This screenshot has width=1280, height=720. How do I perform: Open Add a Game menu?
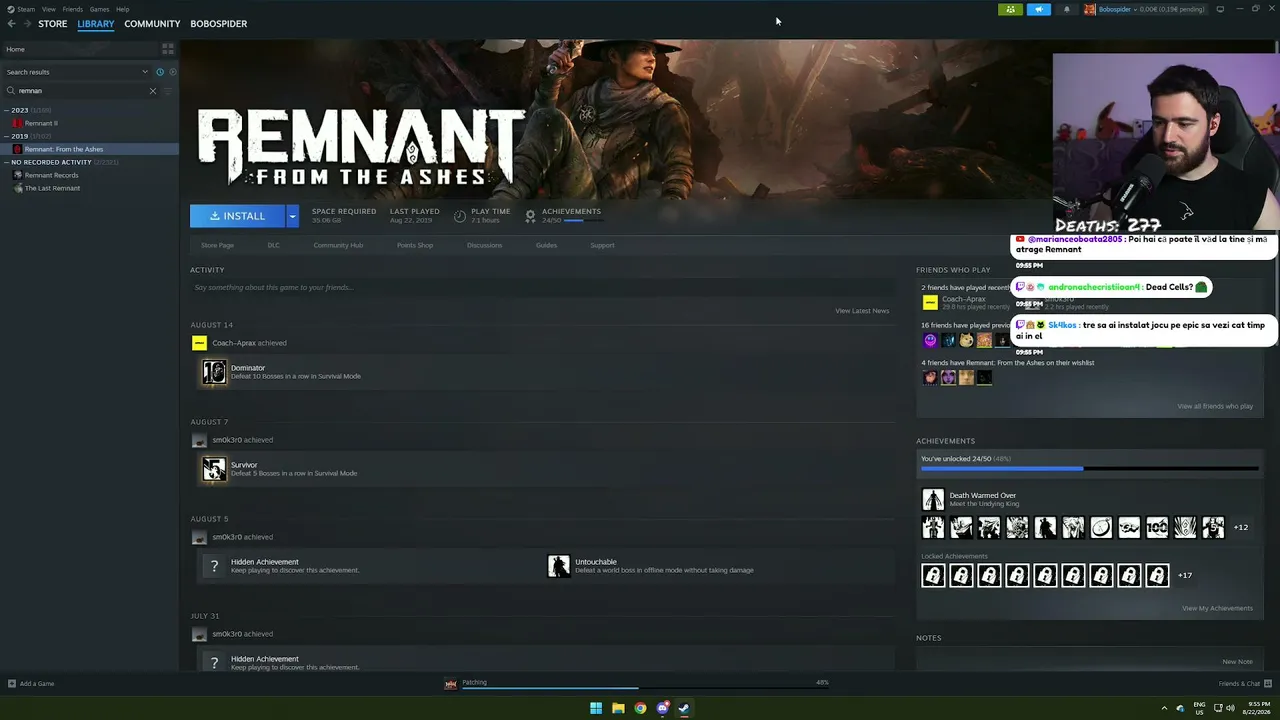(31, 684)
